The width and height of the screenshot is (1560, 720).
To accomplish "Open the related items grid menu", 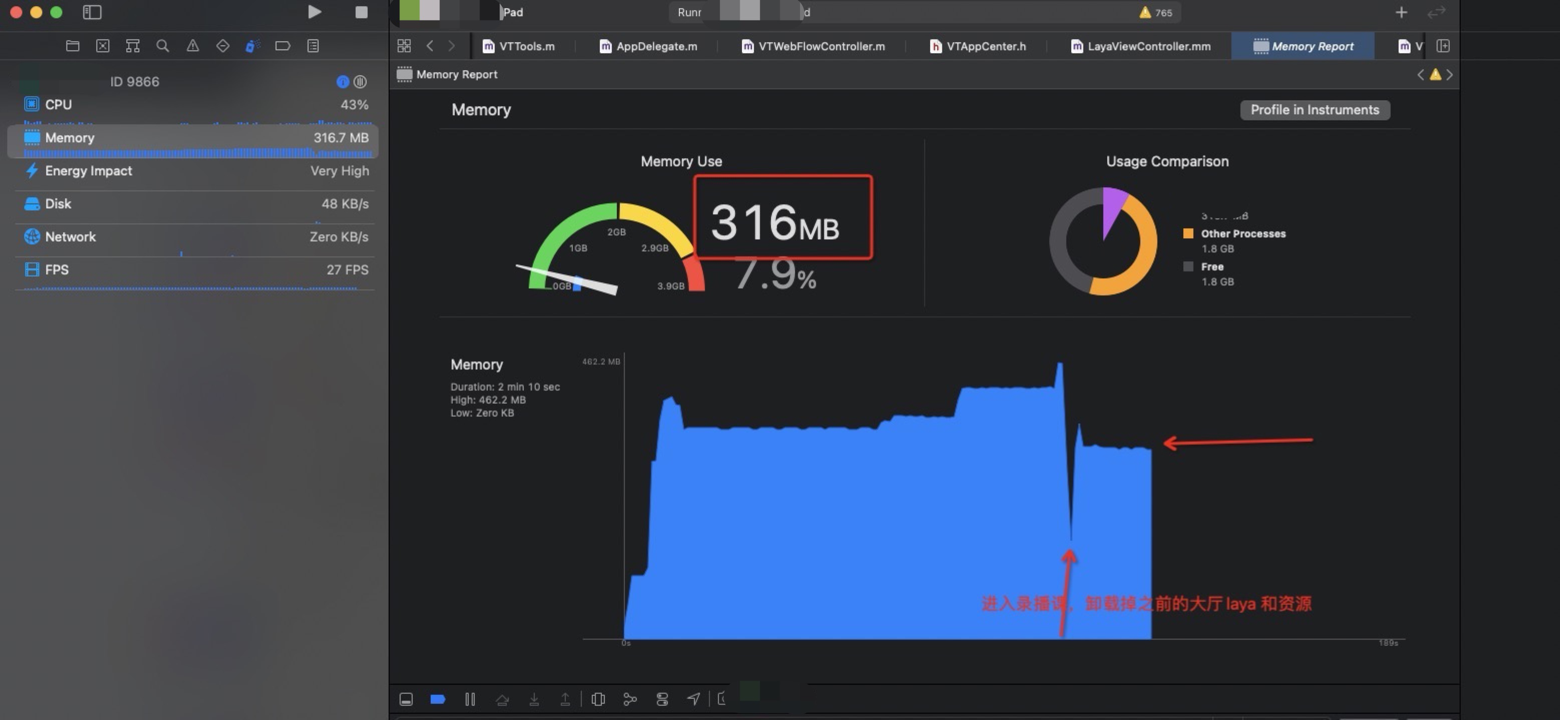I will click(404, 46).
